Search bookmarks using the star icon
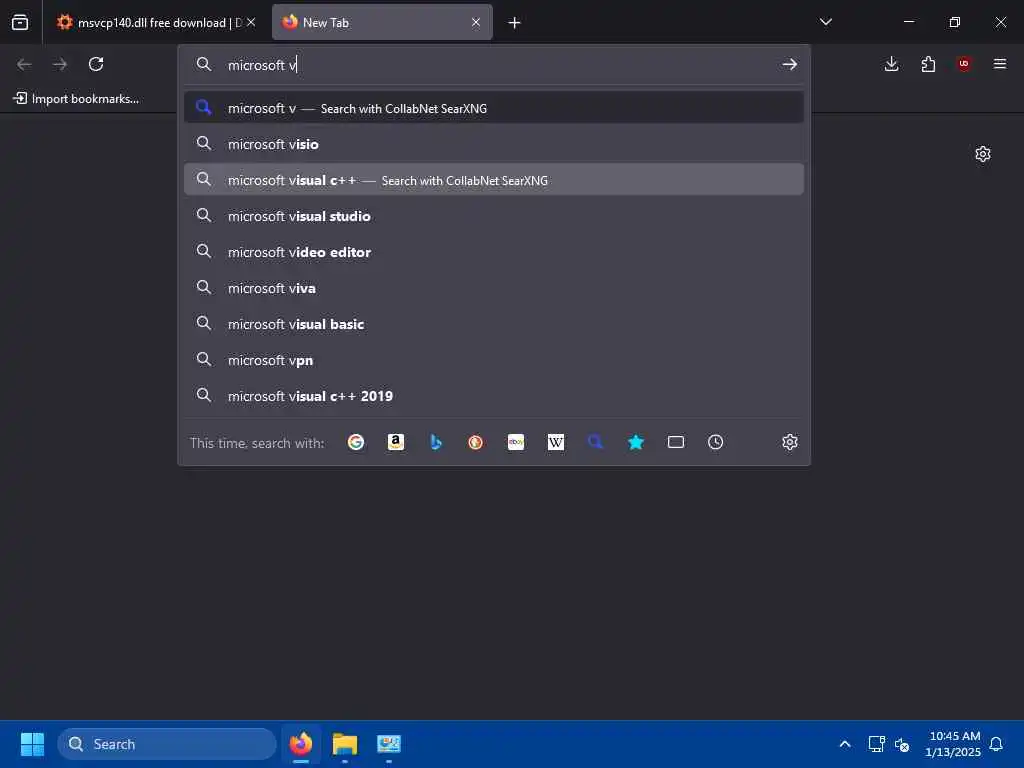This screenshot has height=768, width=1024. pos(636,442)
